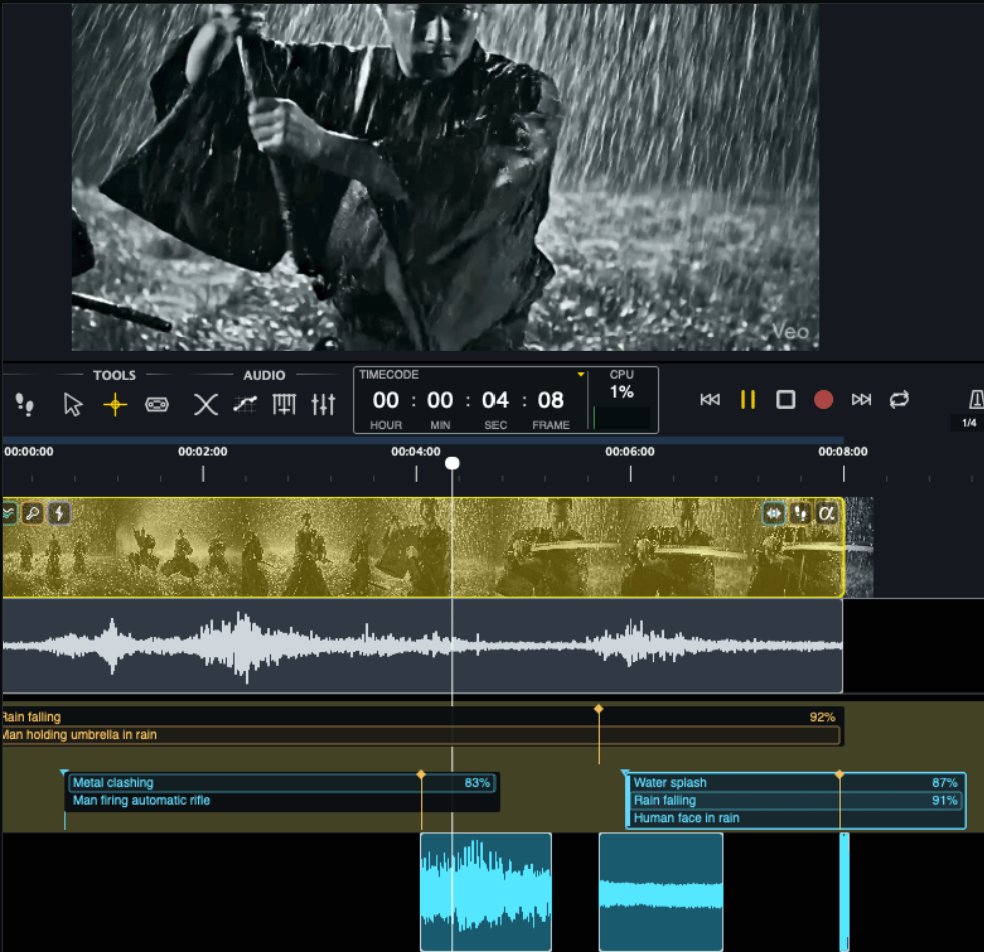Choose the range loop tool icon
This screenshot has height=952, width=984.
(156, 404)
